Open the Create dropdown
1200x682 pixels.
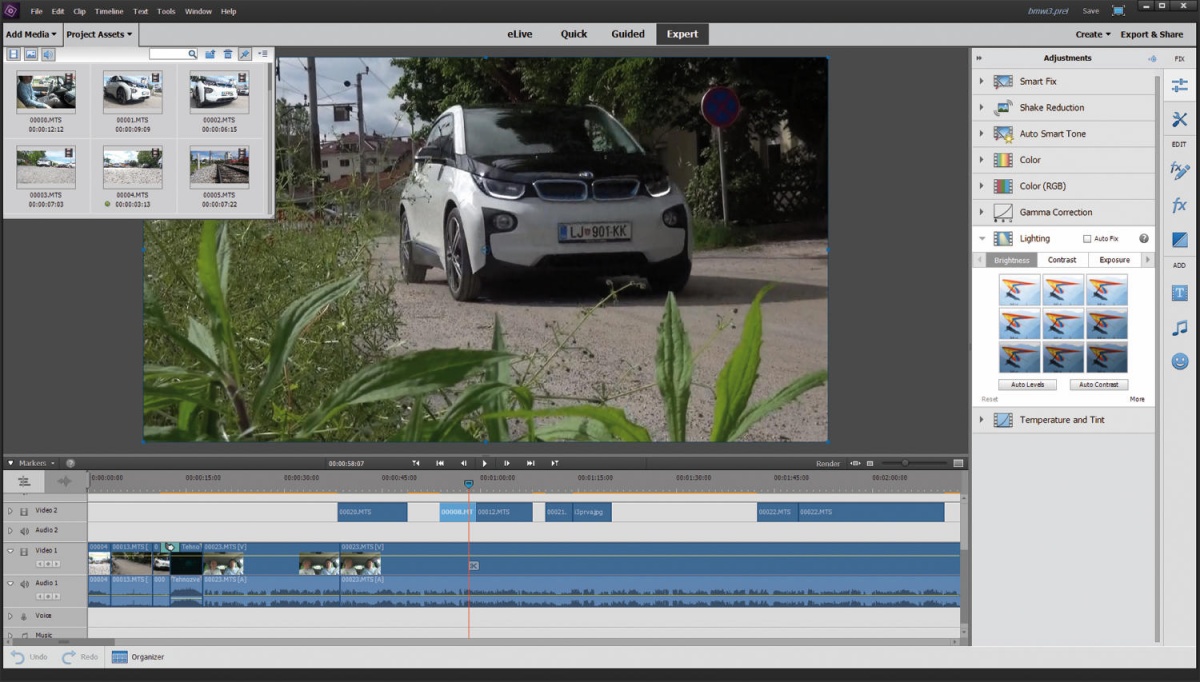(1093, 34)
